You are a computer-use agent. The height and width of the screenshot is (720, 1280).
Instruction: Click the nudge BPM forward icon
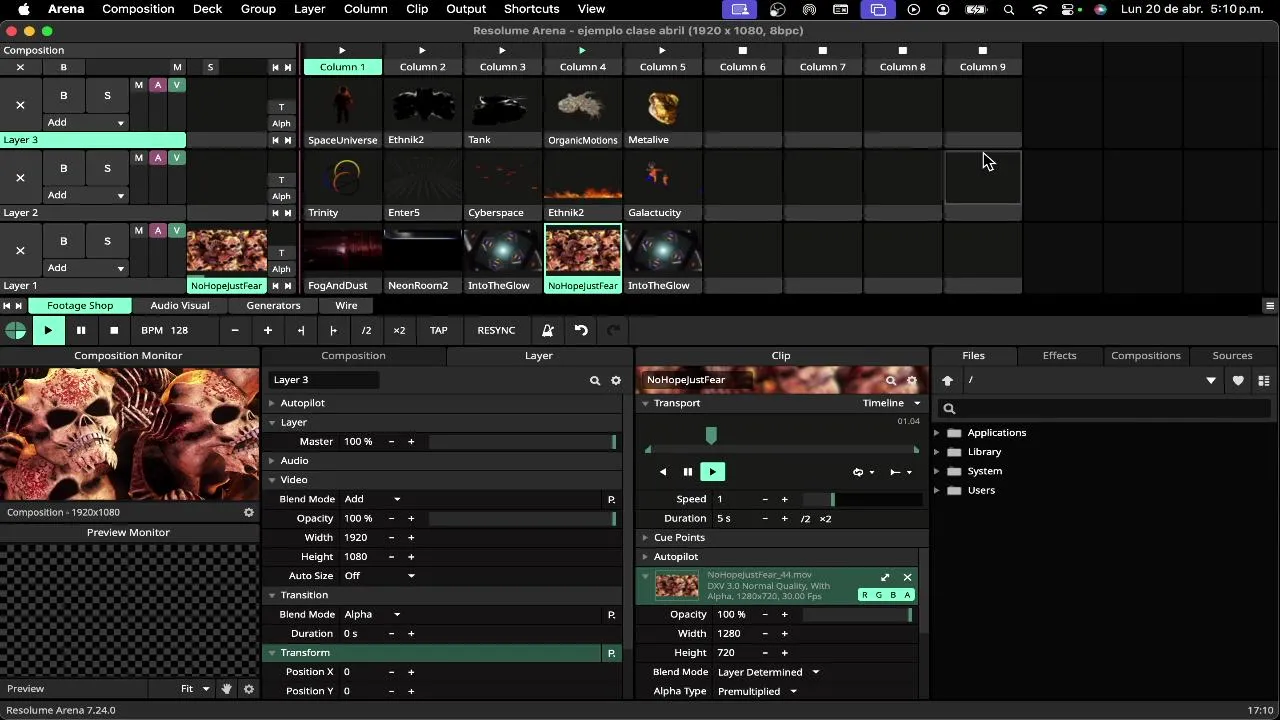[333, 331]
